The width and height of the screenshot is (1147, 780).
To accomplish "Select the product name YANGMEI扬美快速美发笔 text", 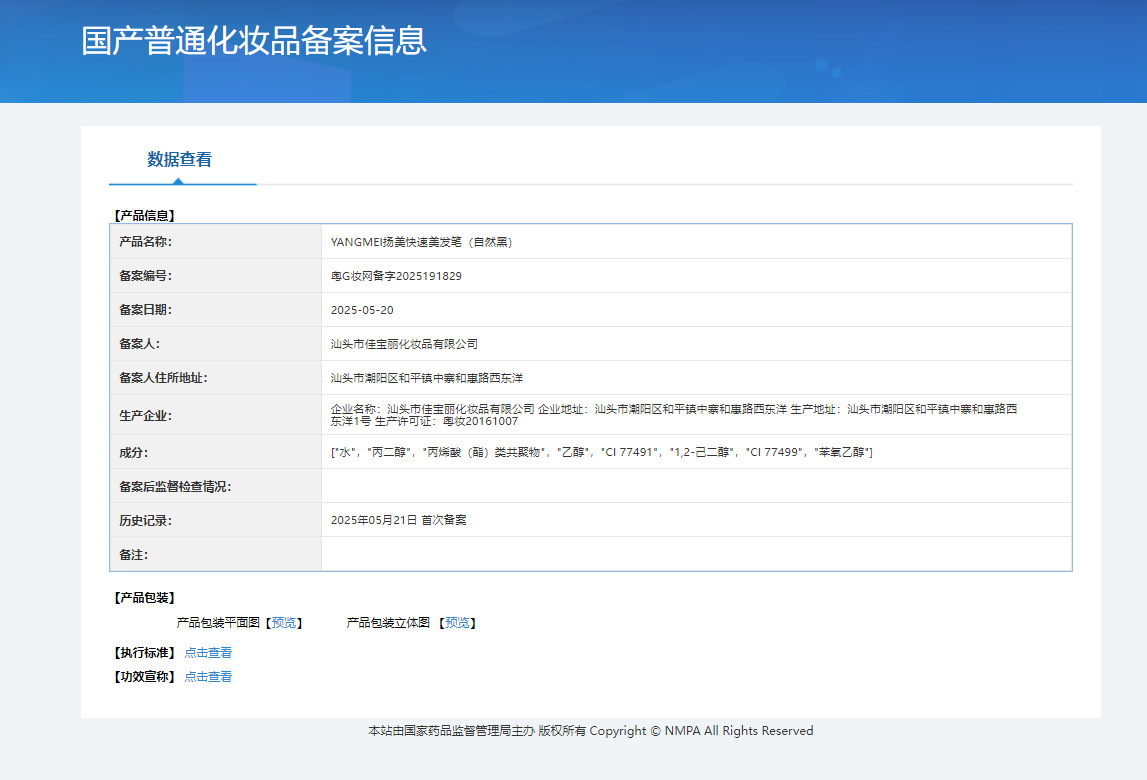I will click(421, 242).
